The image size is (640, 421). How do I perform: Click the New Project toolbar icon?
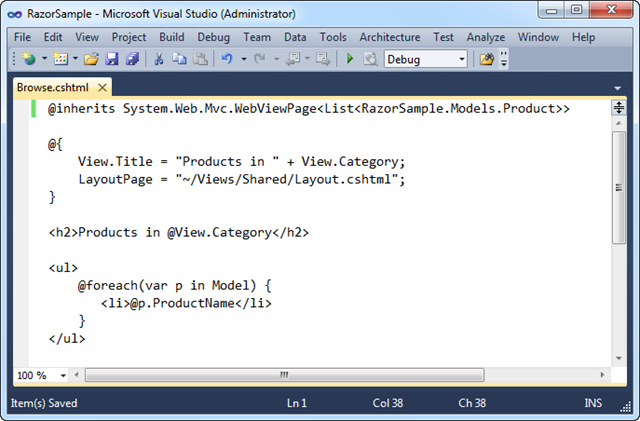(29, 59)
